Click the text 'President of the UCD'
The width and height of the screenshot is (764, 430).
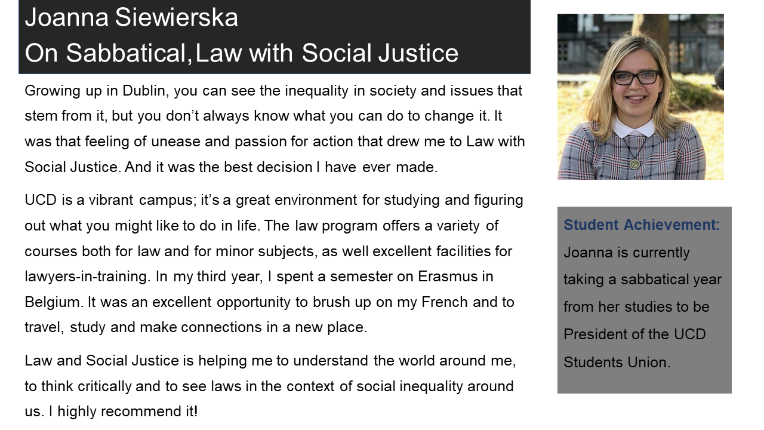tap(634, 334)
